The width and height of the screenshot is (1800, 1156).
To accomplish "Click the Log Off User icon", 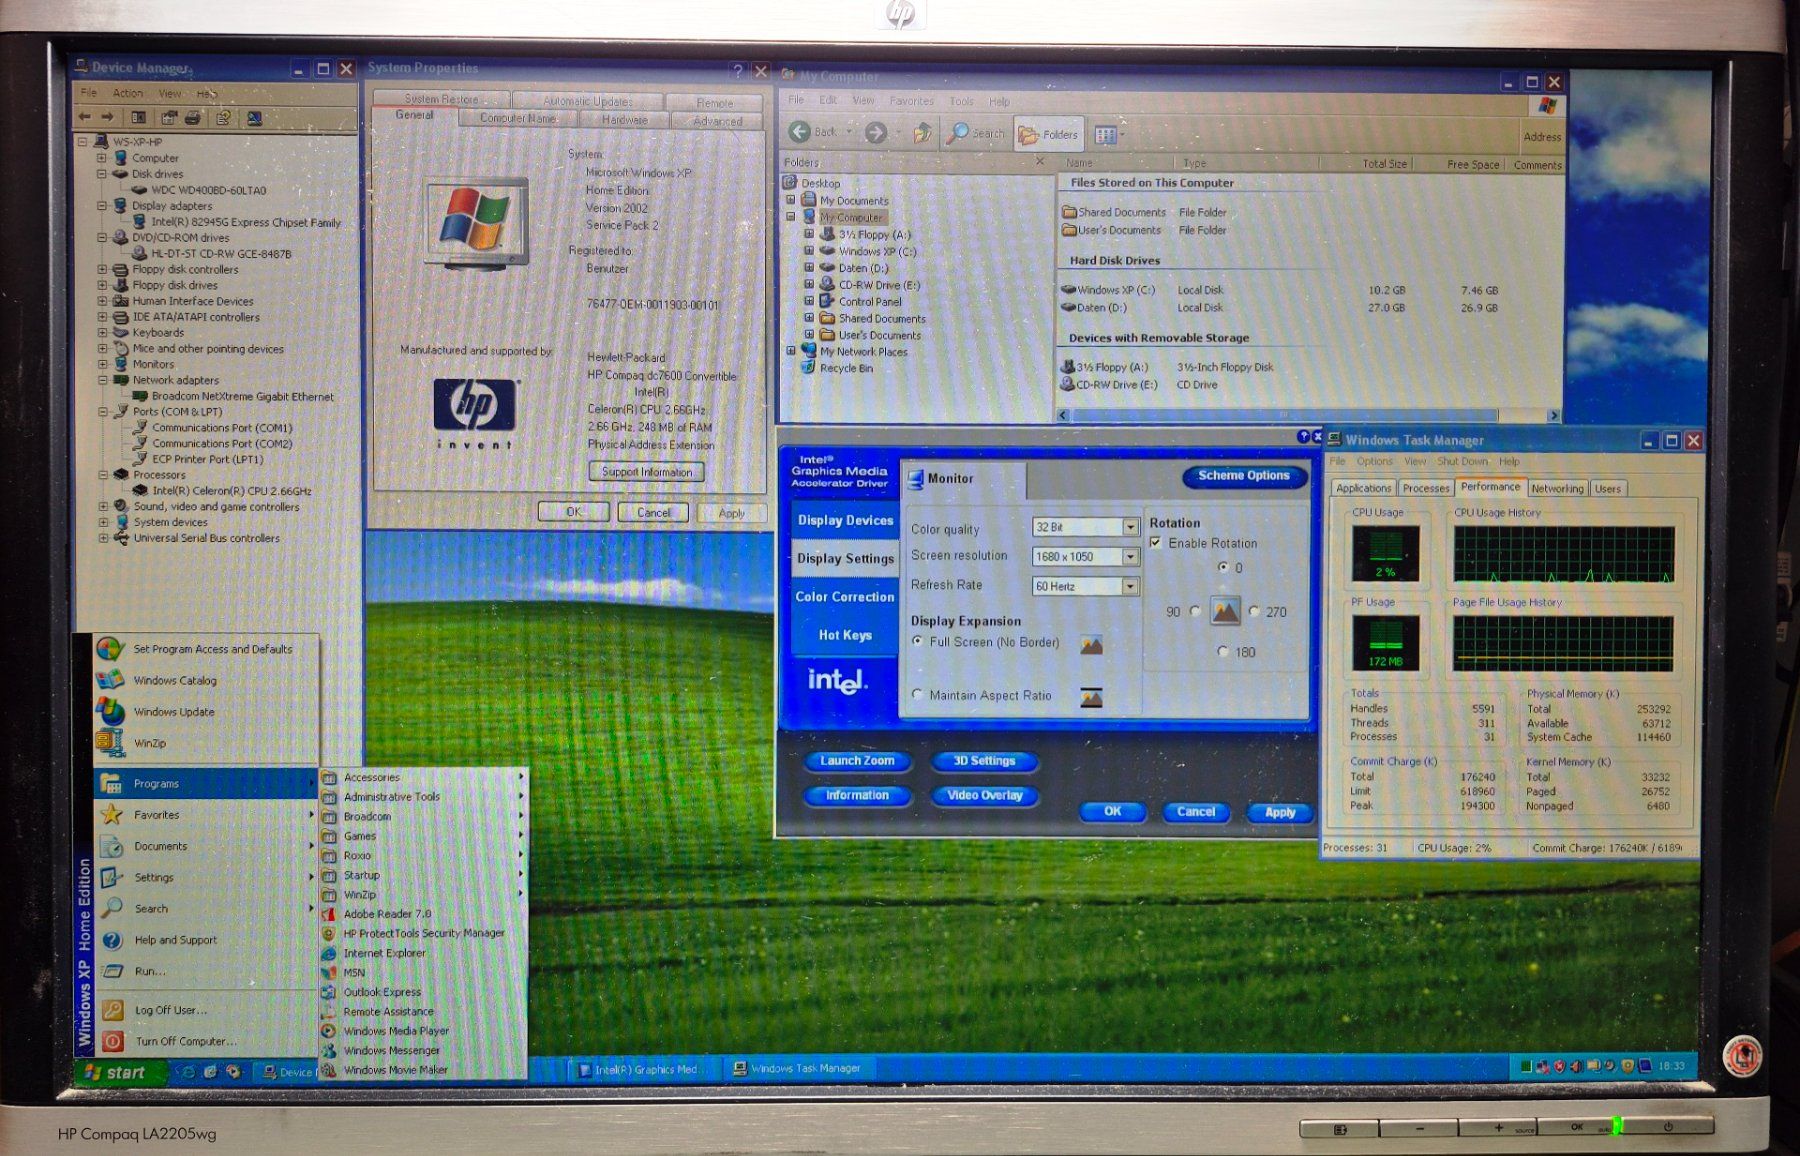I will coord(113,1010).
